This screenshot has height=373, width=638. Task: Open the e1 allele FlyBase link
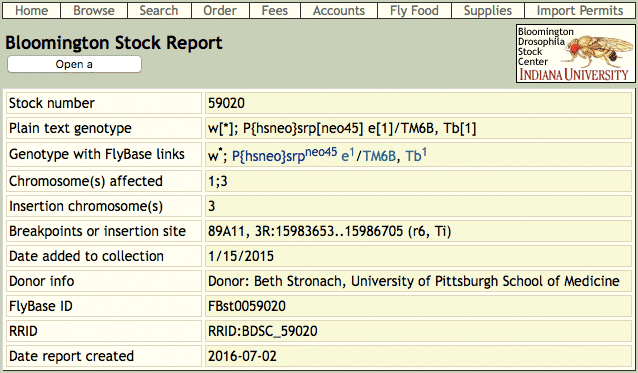coord(347,155)
